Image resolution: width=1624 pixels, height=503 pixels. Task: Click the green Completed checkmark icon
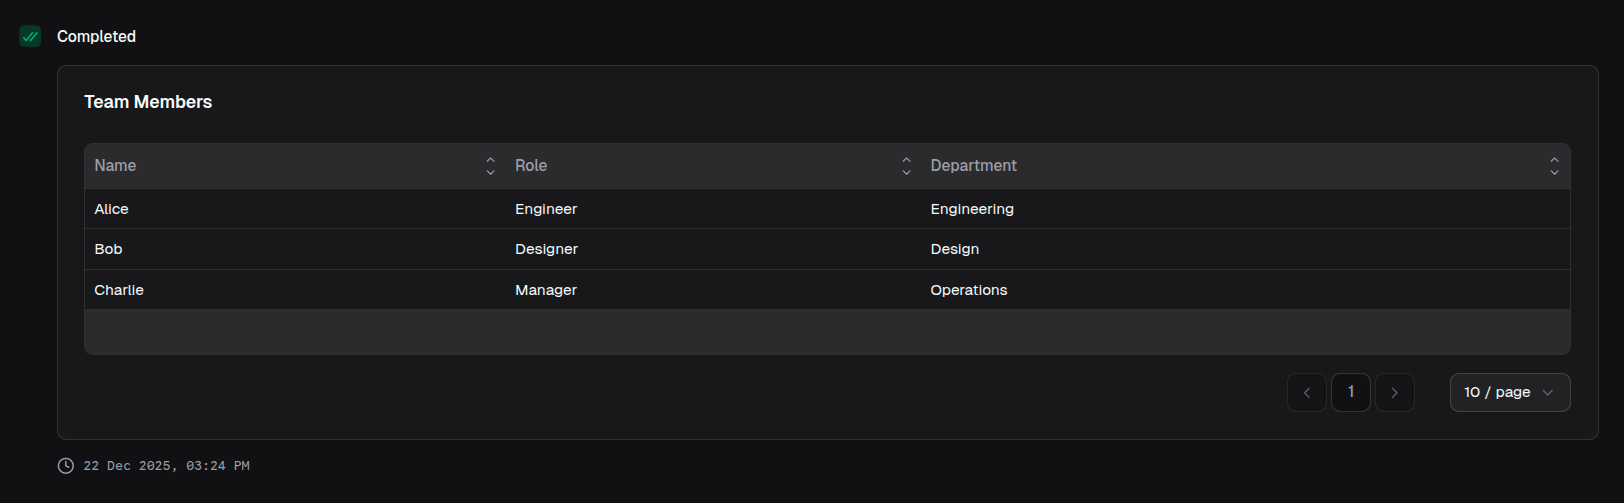30,37
